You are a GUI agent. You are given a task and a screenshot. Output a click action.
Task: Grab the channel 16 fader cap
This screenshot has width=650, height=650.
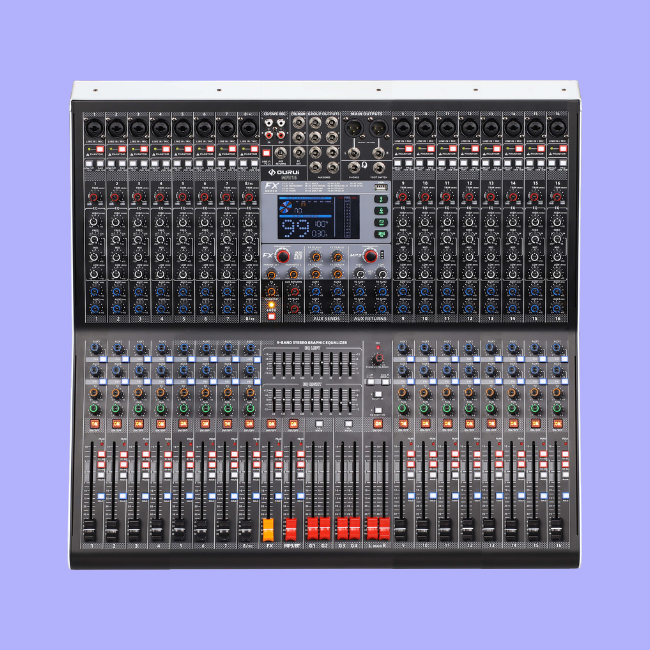click(556, 530)
